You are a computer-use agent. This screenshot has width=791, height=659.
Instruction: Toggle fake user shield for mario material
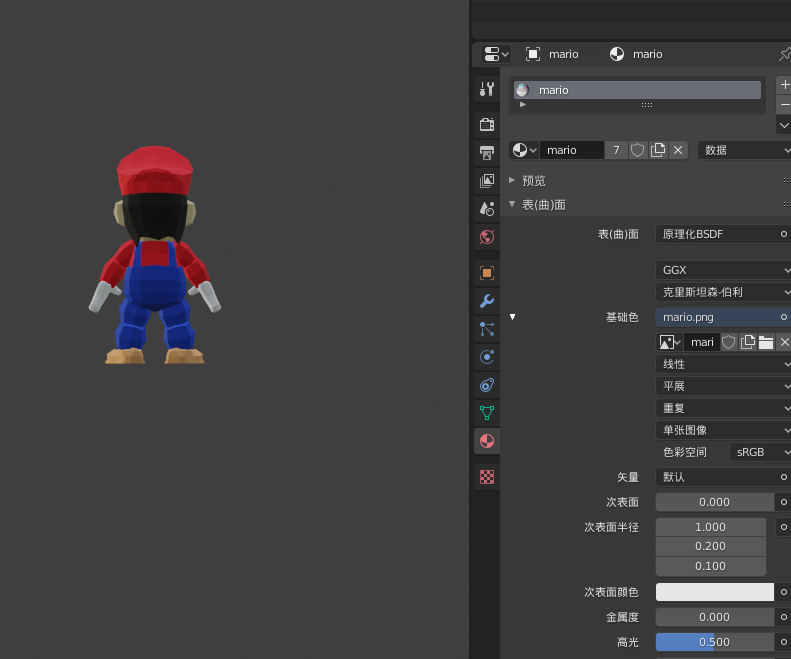637,150
